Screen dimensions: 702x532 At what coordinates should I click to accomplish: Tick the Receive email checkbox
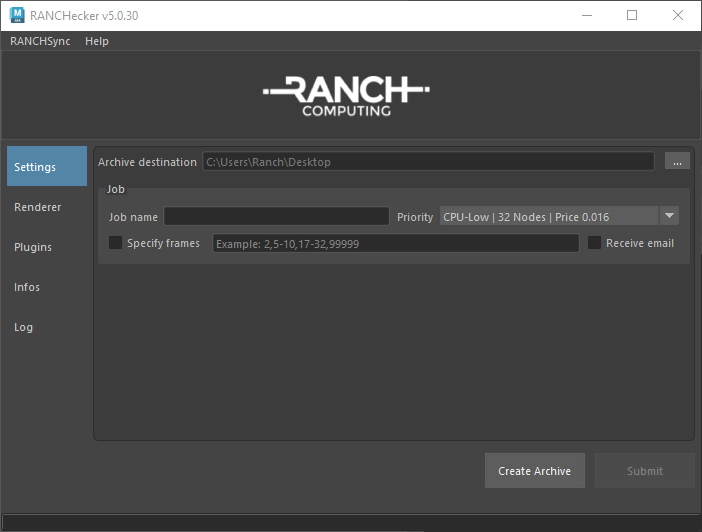[595, 243]
